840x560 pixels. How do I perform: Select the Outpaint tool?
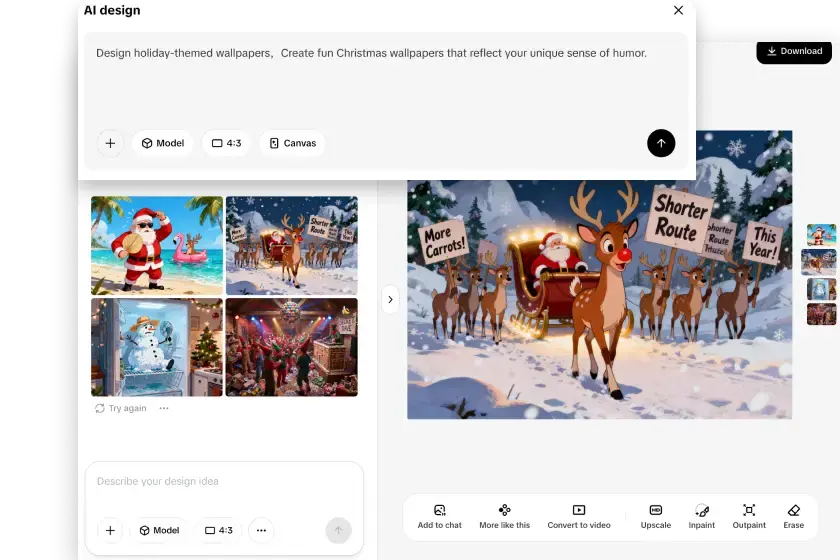[749, 517]
